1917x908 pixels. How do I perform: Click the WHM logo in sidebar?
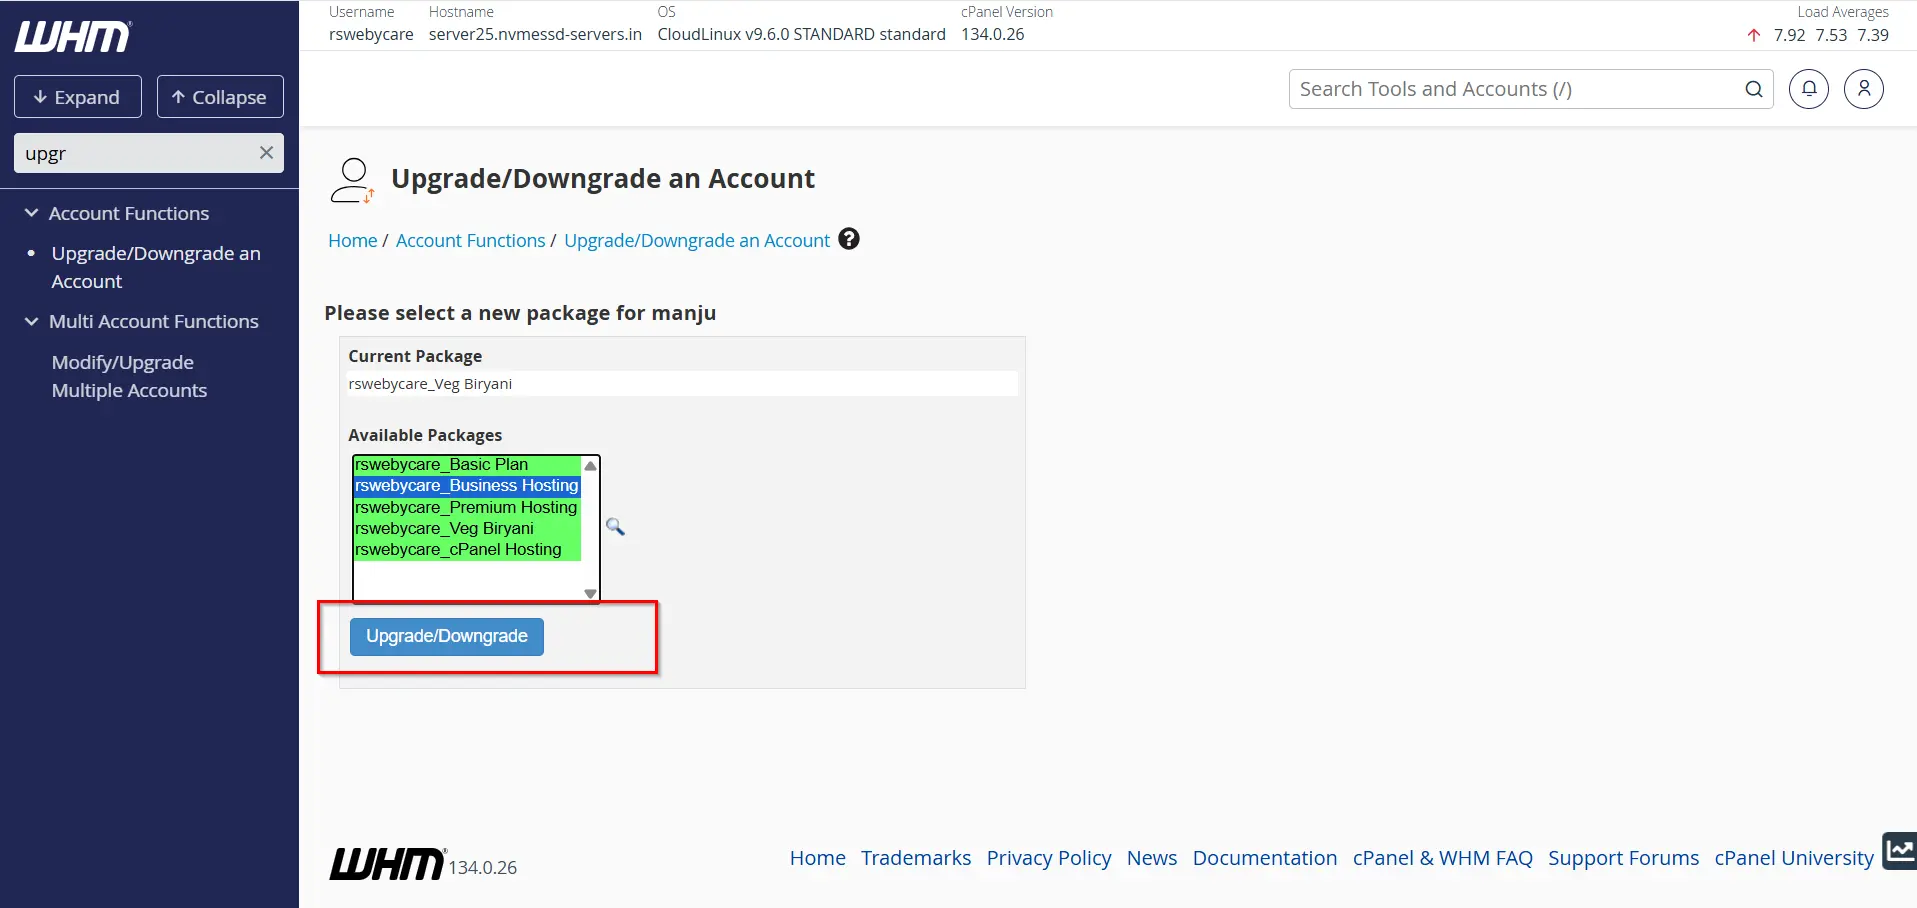click(73, 37)
